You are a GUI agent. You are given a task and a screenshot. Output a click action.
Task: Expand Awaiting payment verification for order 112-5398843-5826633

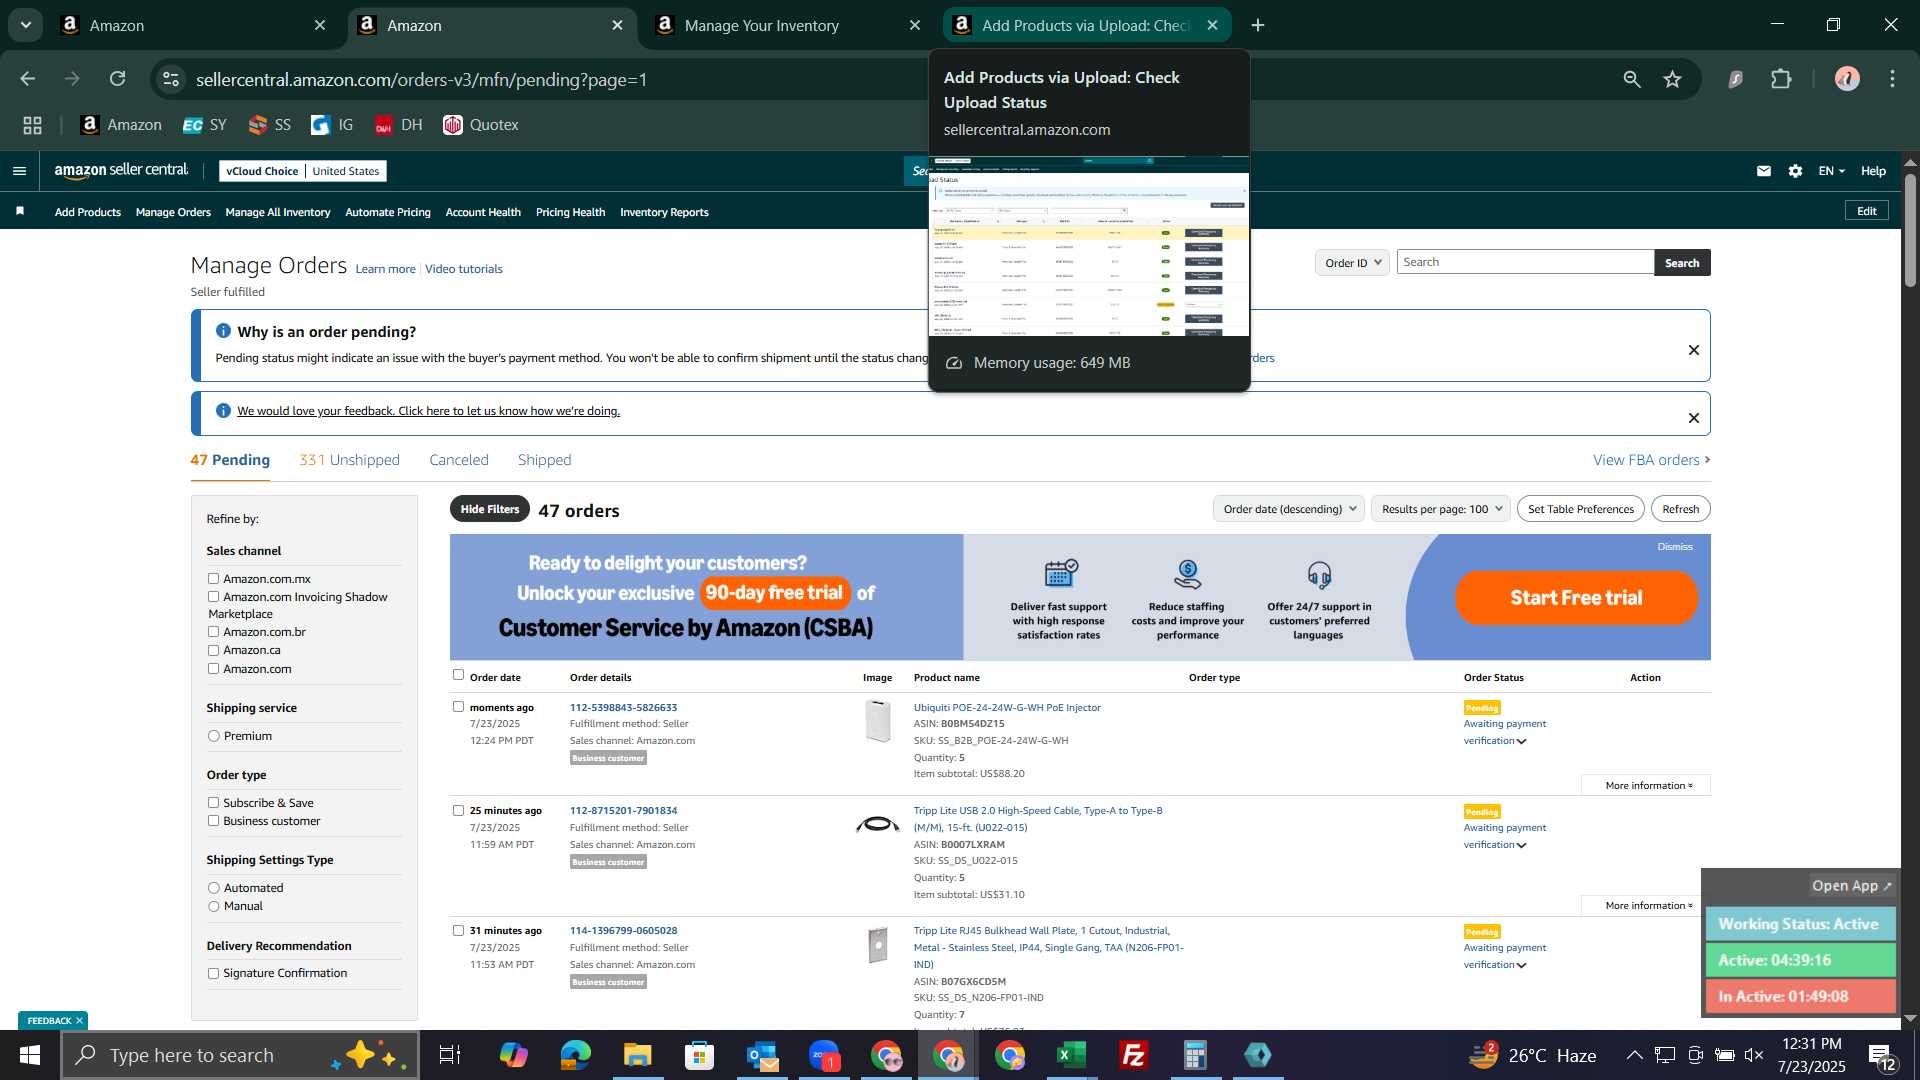[x=1504, y=732]
